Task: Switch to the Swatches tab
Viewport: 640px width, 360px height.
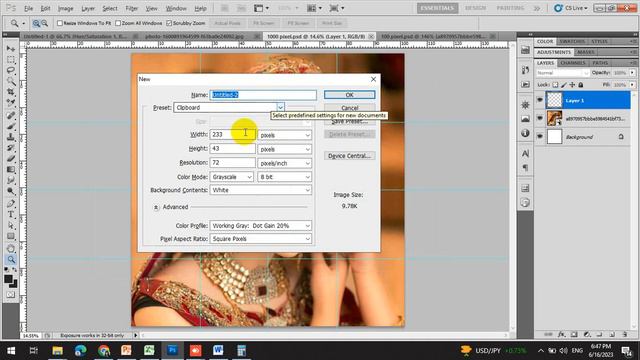Action: [x=572, y=41]
